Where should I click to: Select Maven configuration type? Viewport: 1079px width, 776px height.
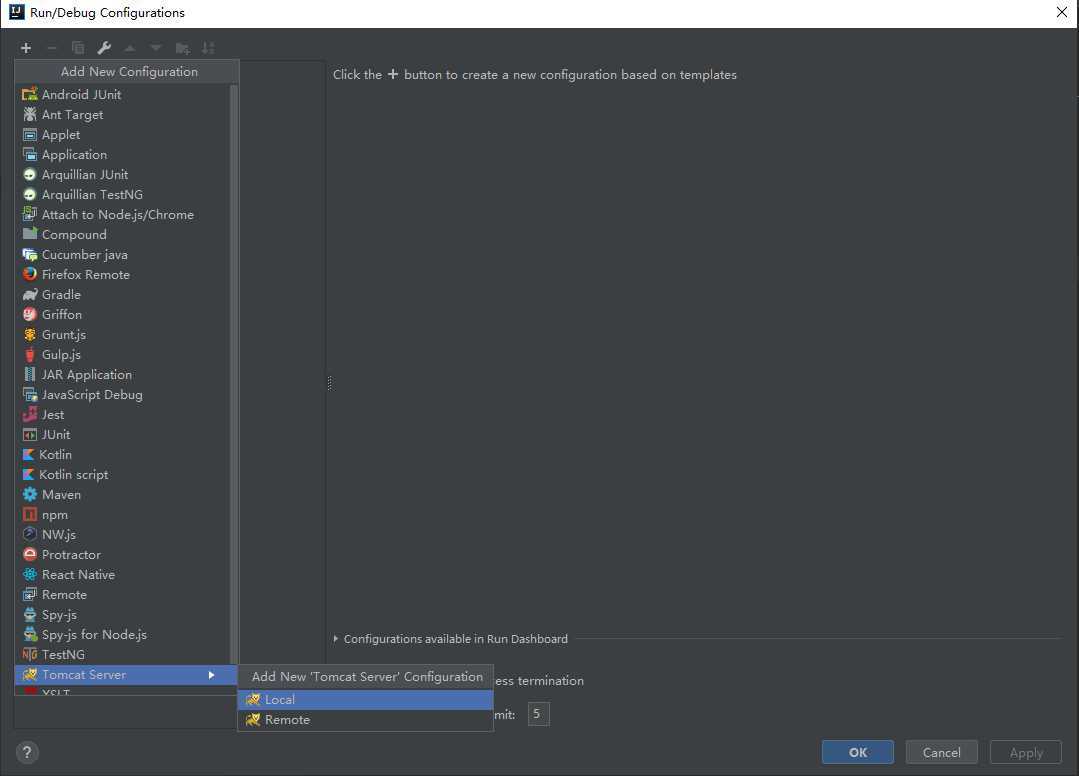tap(122, 494)
